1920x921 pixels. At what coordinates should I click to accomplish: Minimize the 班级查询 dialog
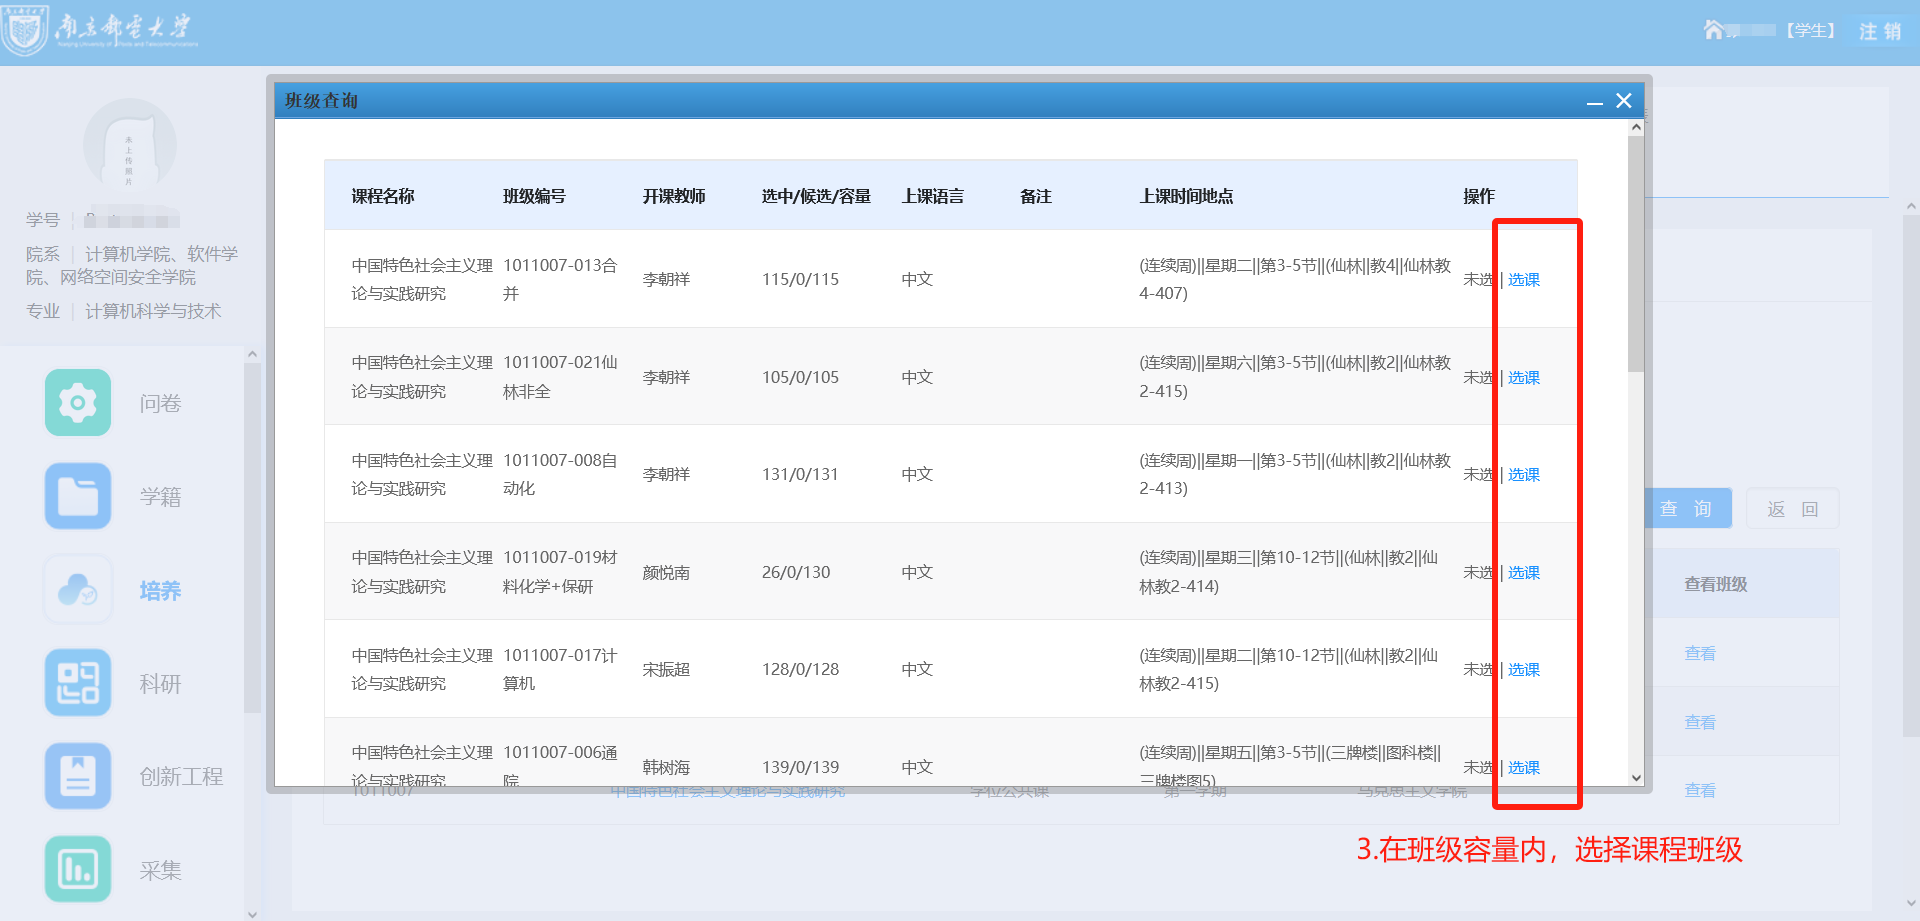pyautogui.click(x=1595, y=101)
